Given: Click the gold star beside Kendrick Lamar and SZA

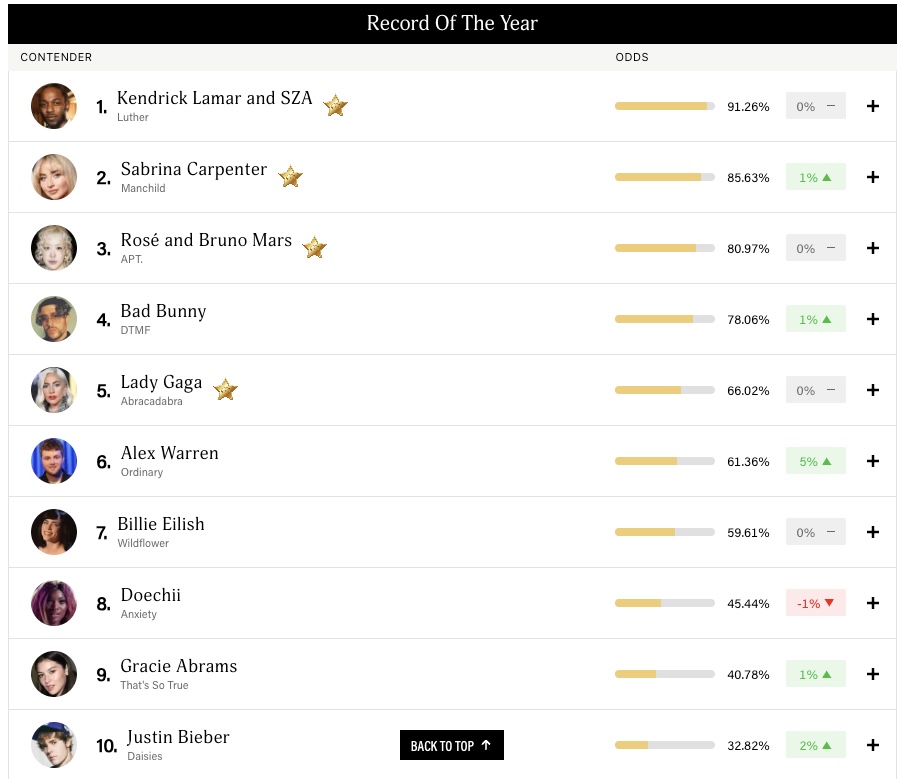Looking at the screenshot, I should click(x=335, y=105).
